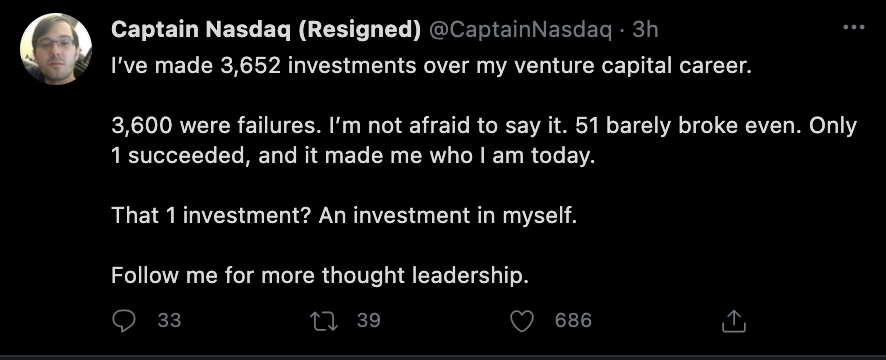
Task: Click the 33 replies count
Action: [x=170, y=321]
